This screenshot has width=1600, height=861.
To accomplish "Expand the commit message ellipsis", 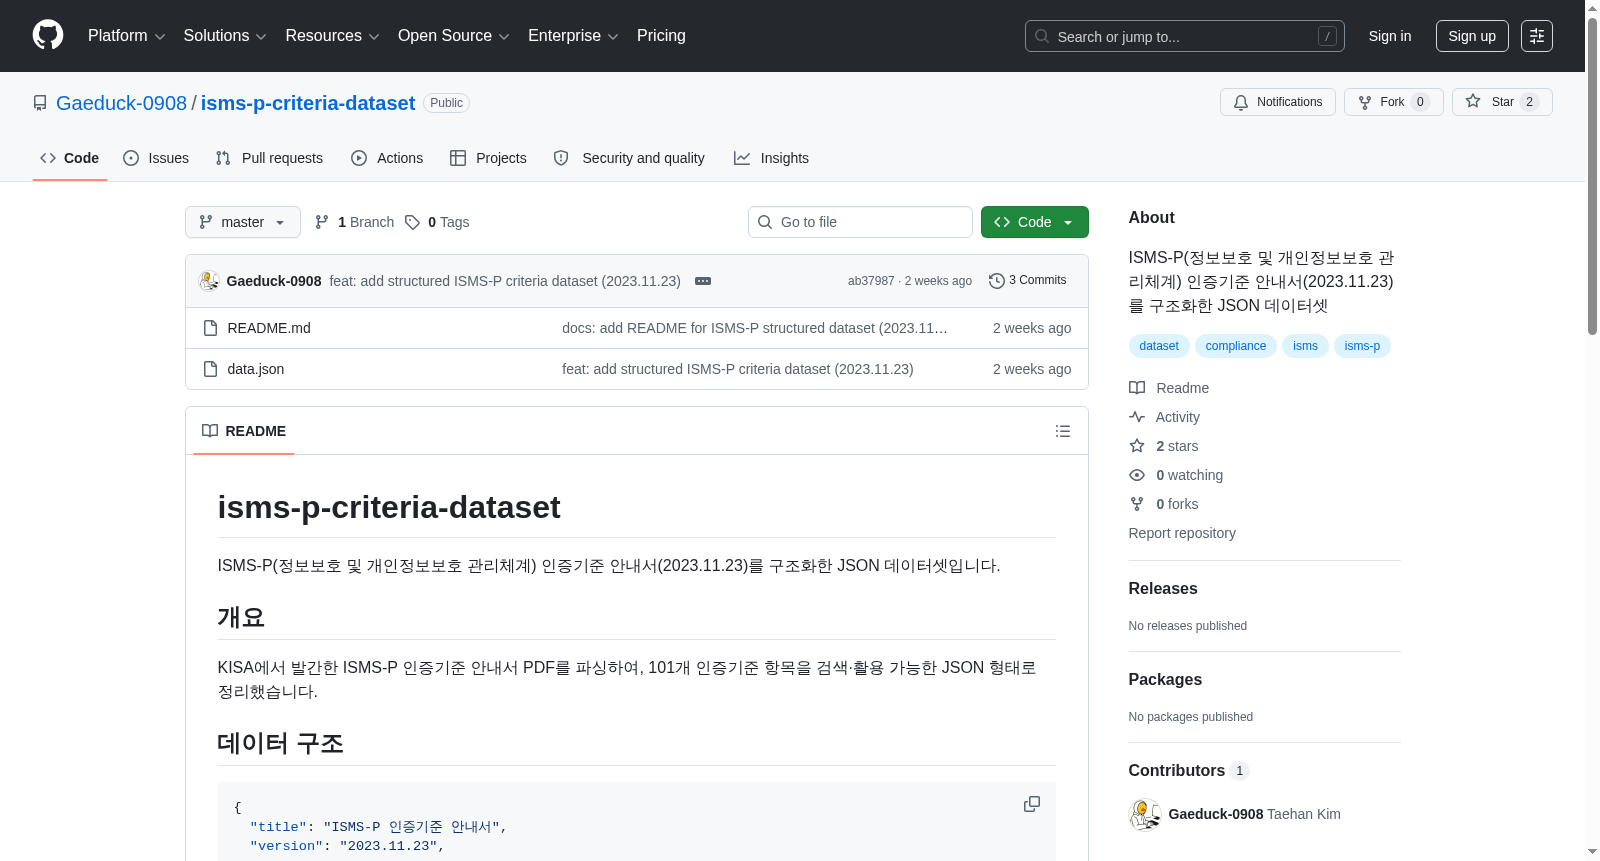I will tap(703, 281).
